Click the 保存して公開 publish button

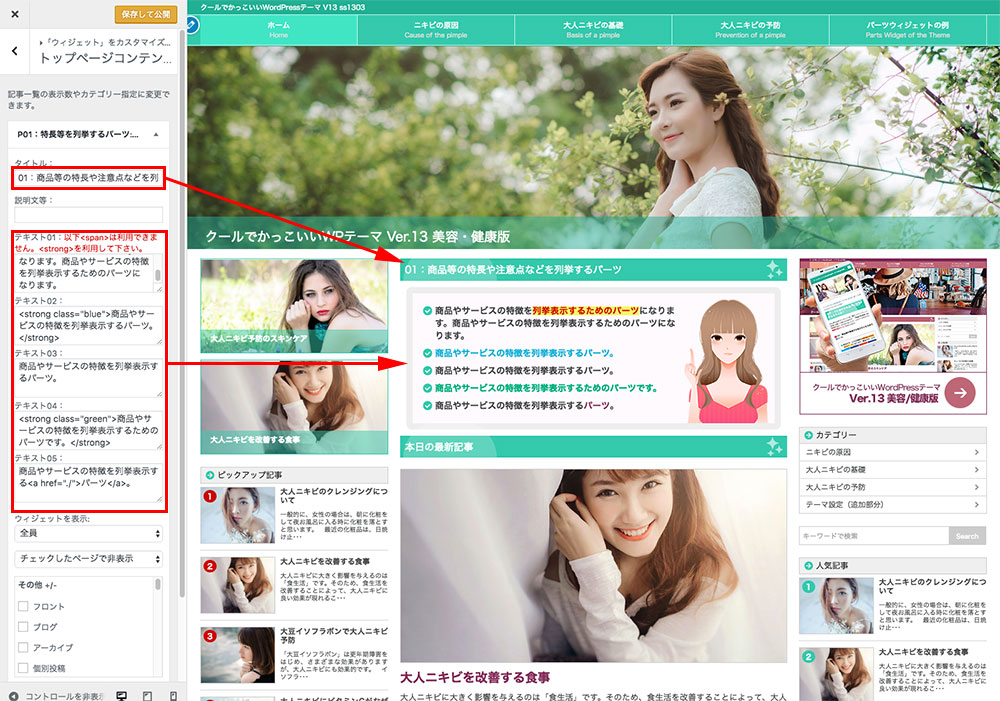coord(146,15)
